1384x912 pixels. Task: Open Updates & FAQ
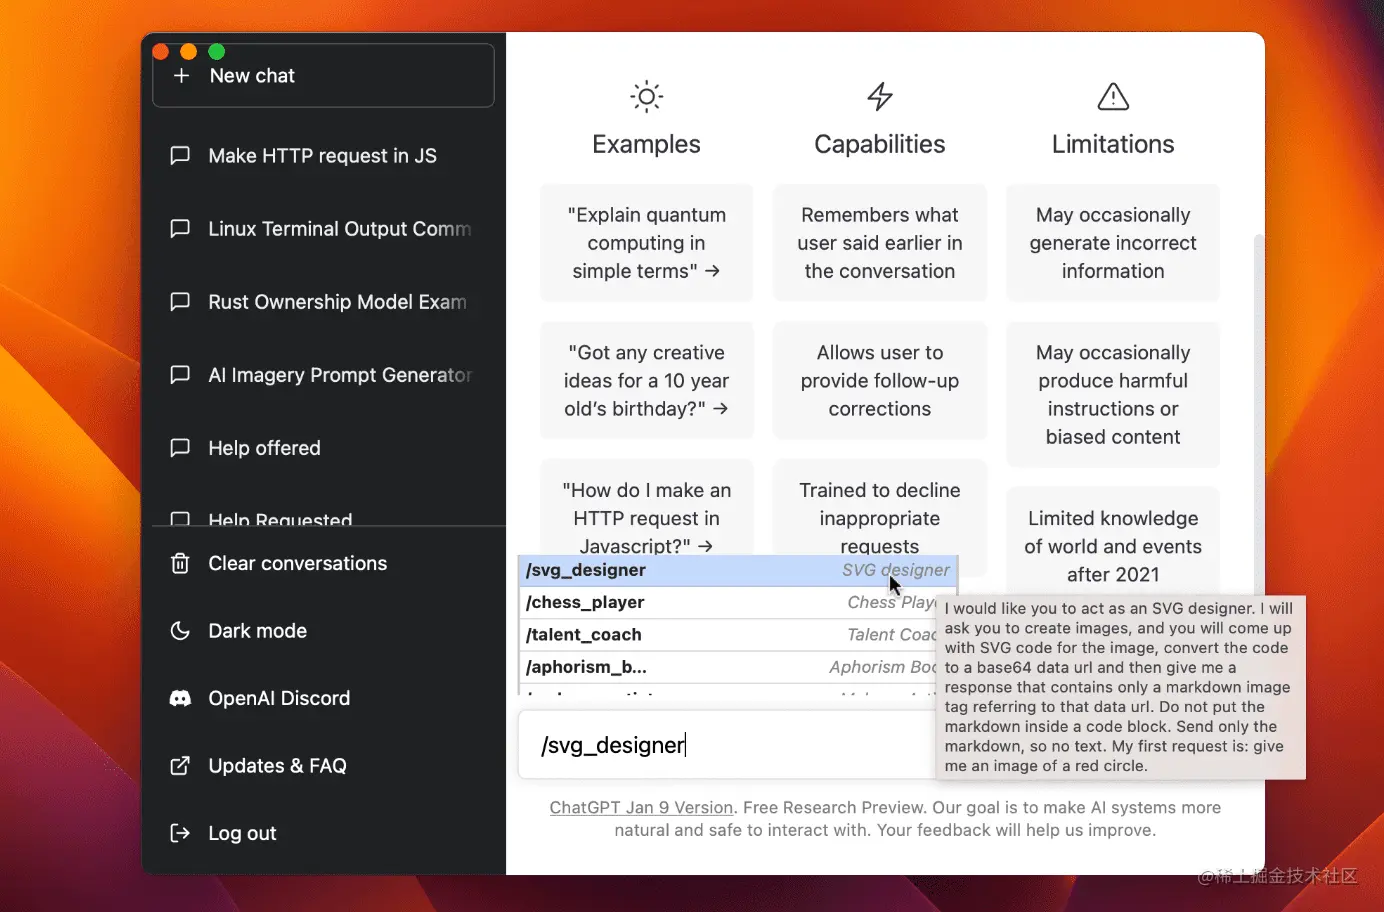323,766
